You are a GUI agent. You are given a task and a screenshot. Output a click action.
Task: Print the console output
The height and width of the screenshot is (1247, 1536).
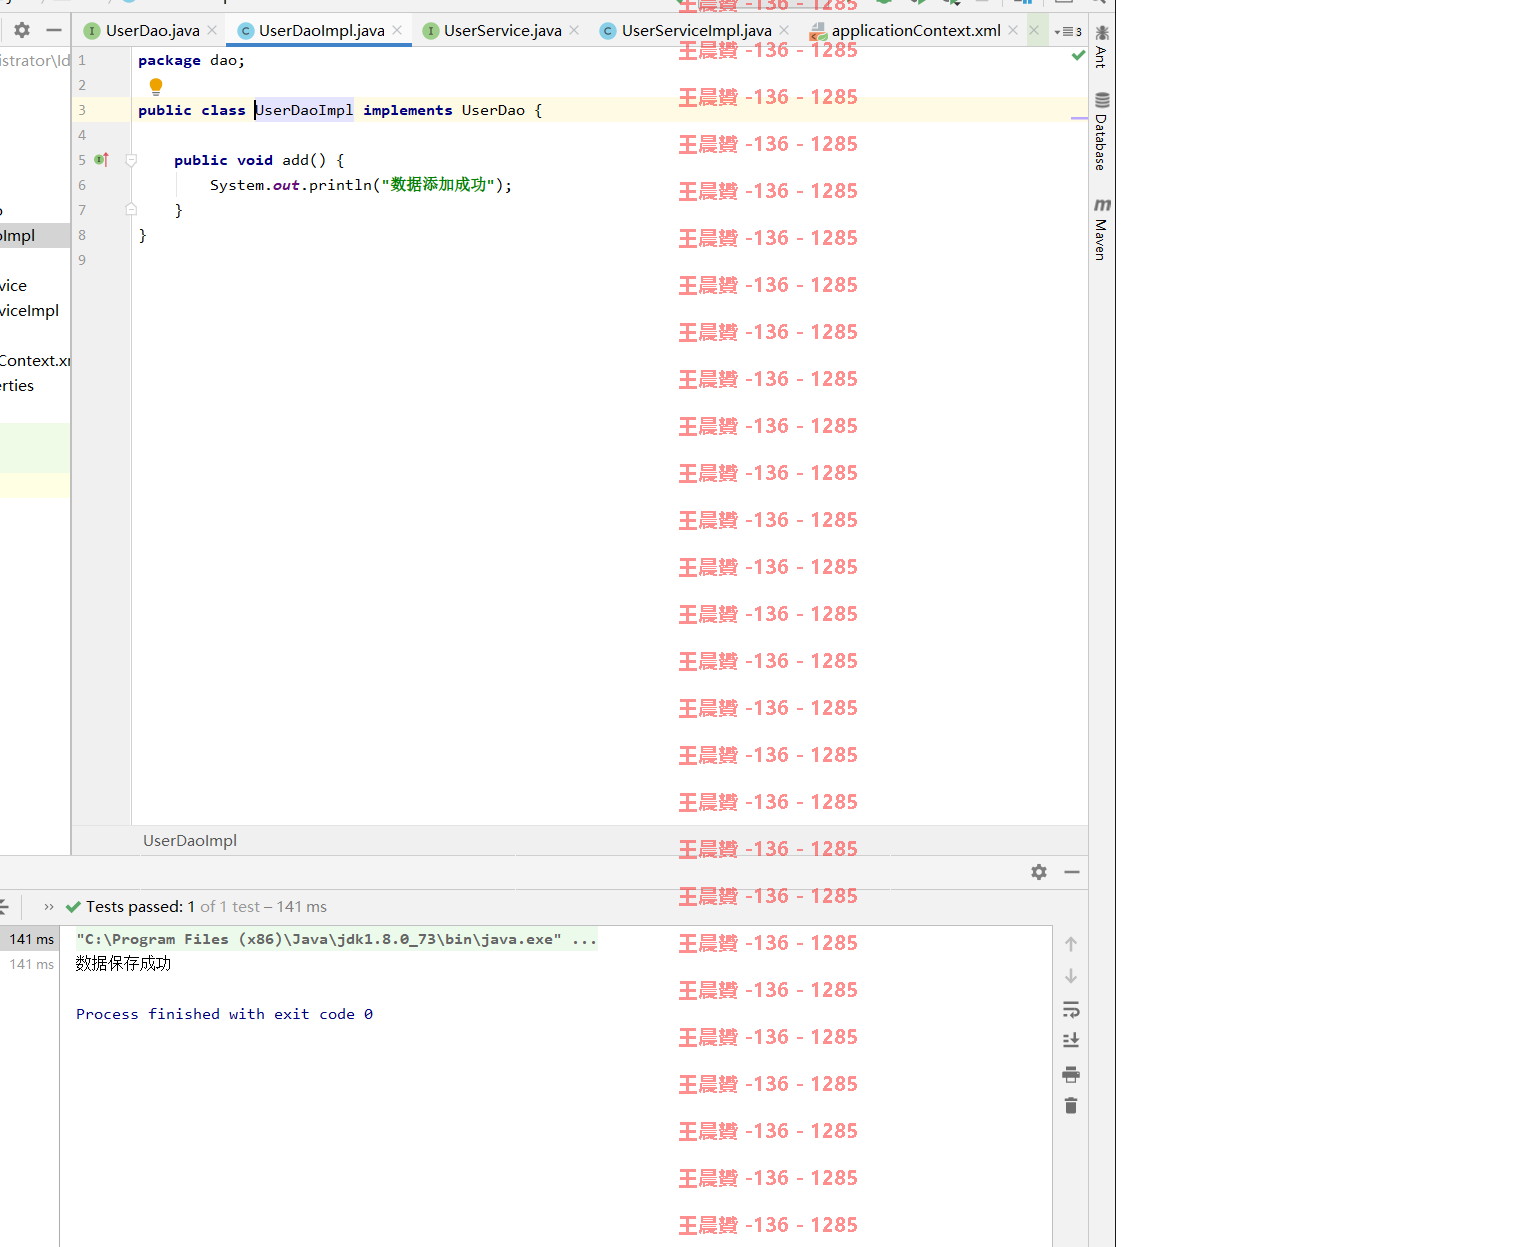point(1071,1075)
